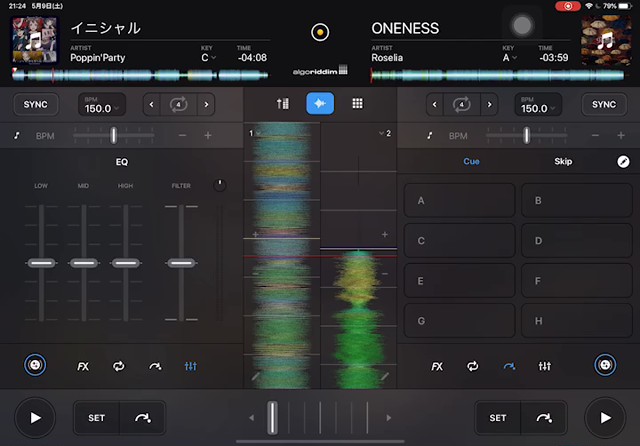
Task: Open mixer levels view icon
Action: click(x=282, y=104)
